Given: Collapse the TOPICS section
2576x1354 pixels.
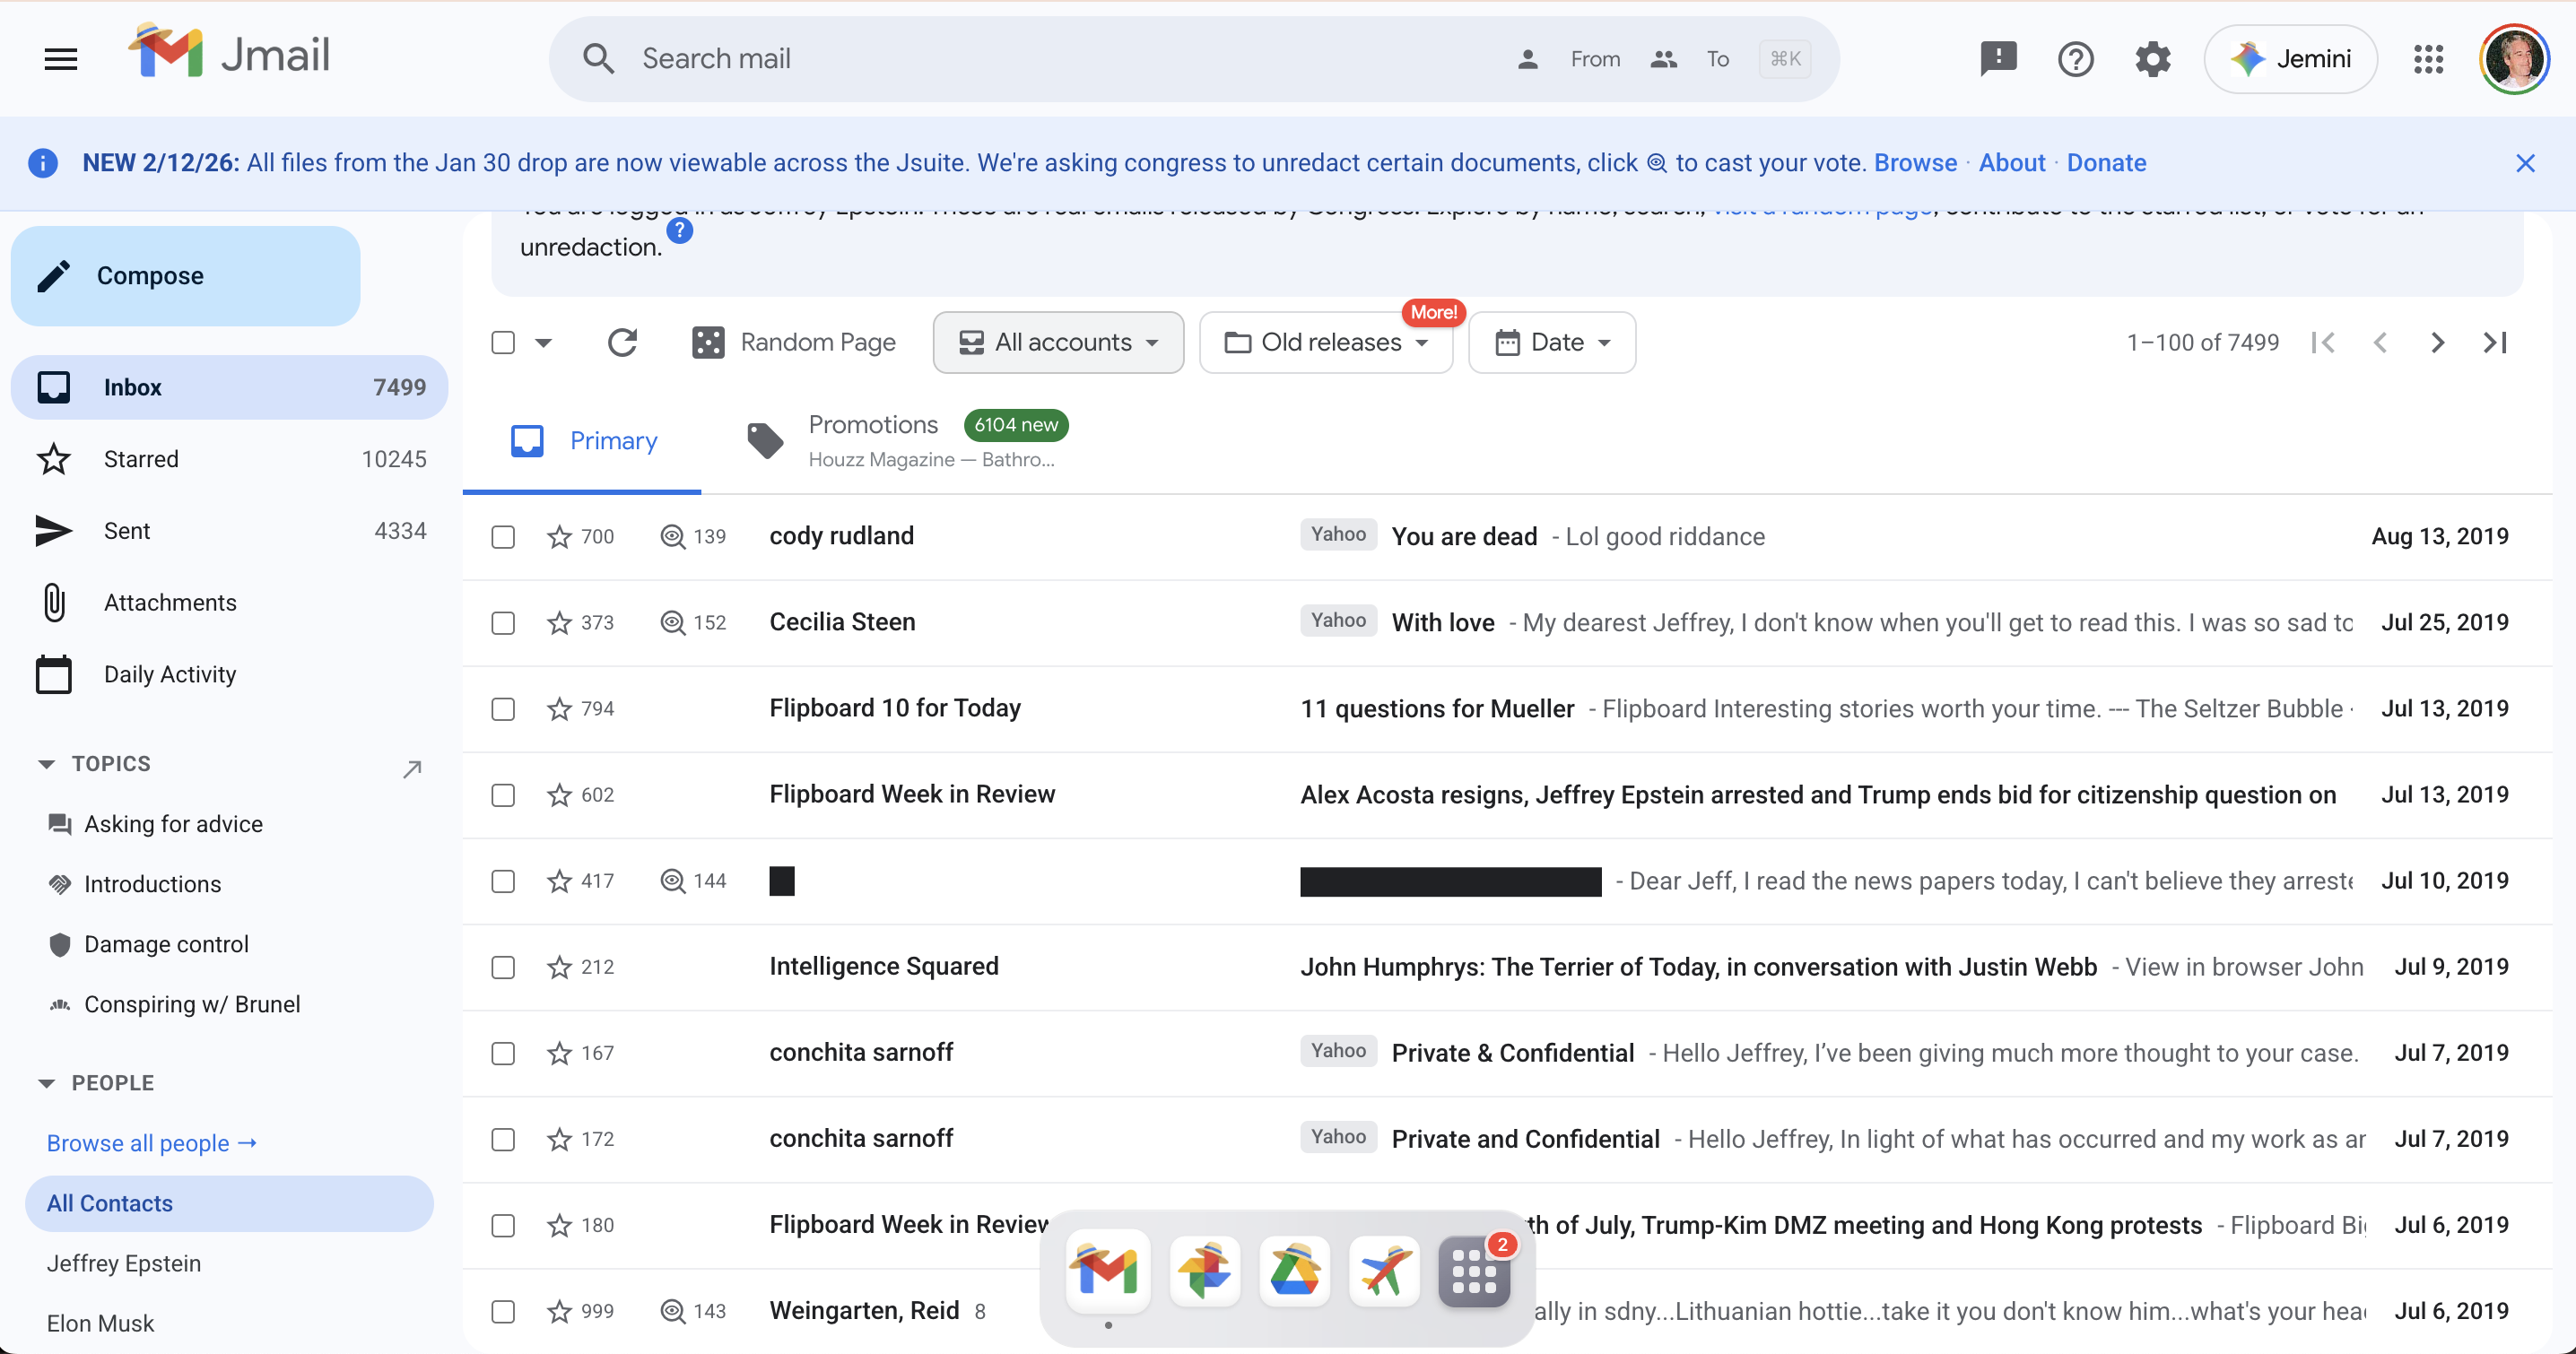Looking at the screenshot, I should 46,764.
